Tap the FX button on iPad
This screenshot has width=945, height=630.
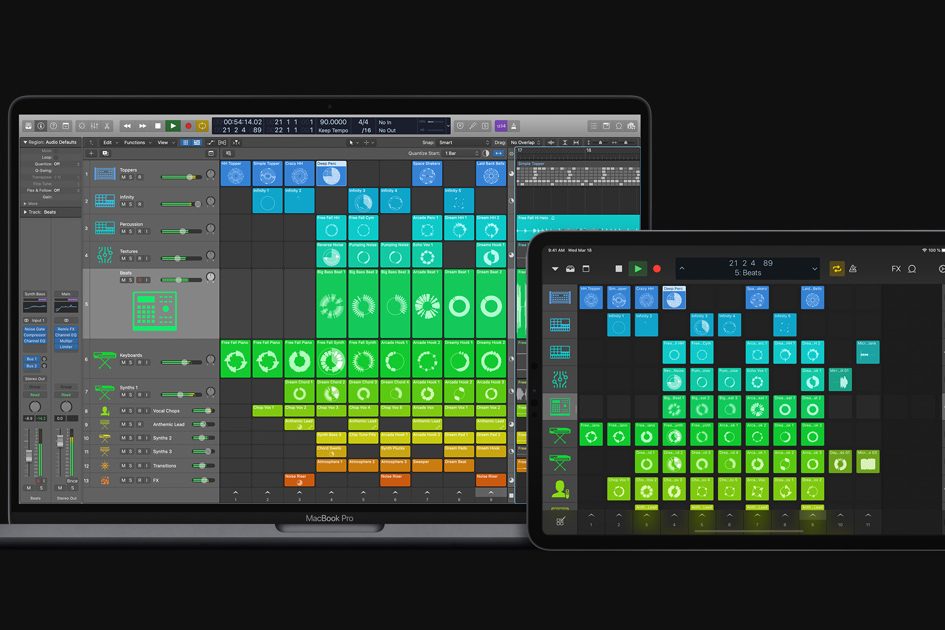pyautogui.click(x=896, y=269)
